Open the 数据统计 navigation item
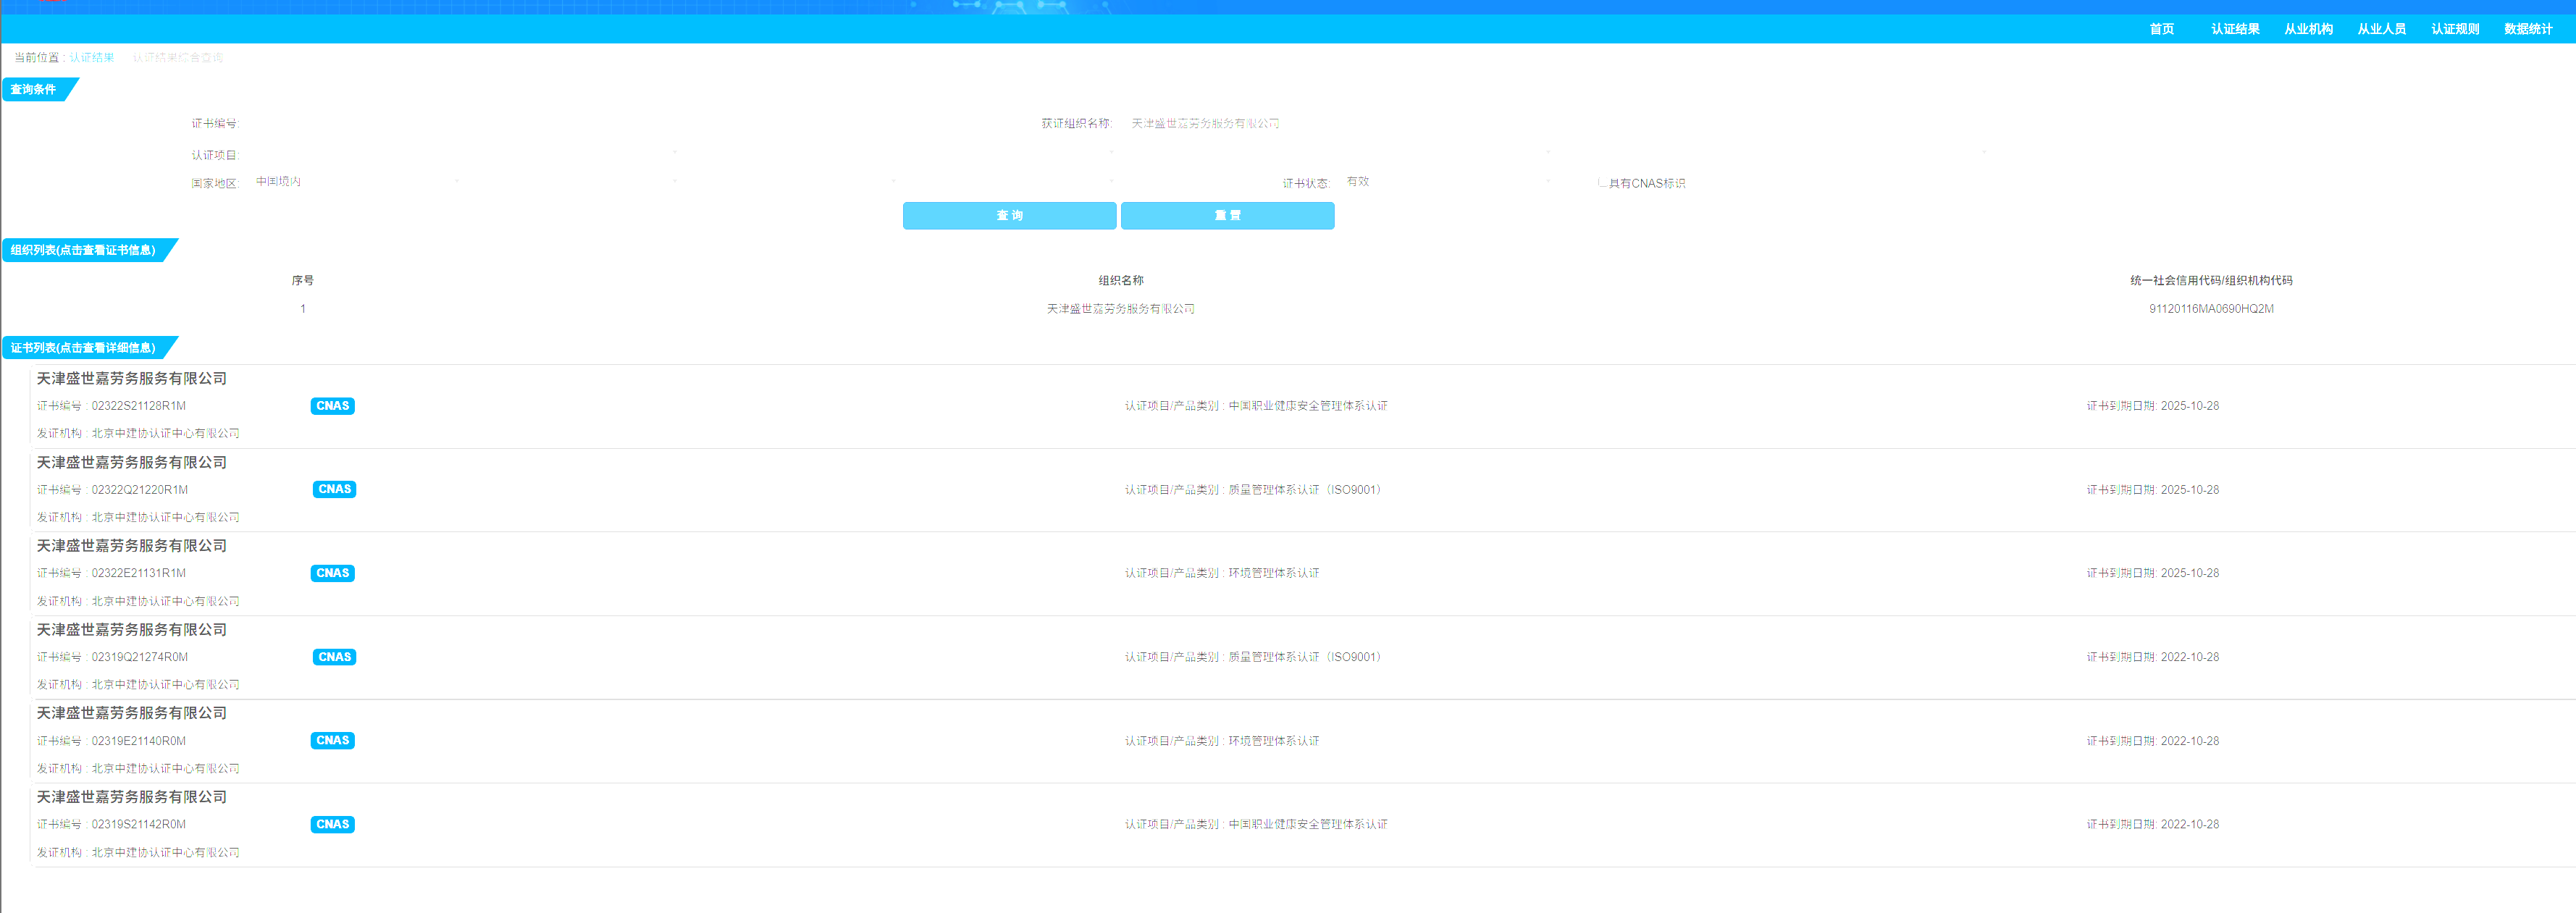Screen dimensions: 2576x913 point(2527,29)
